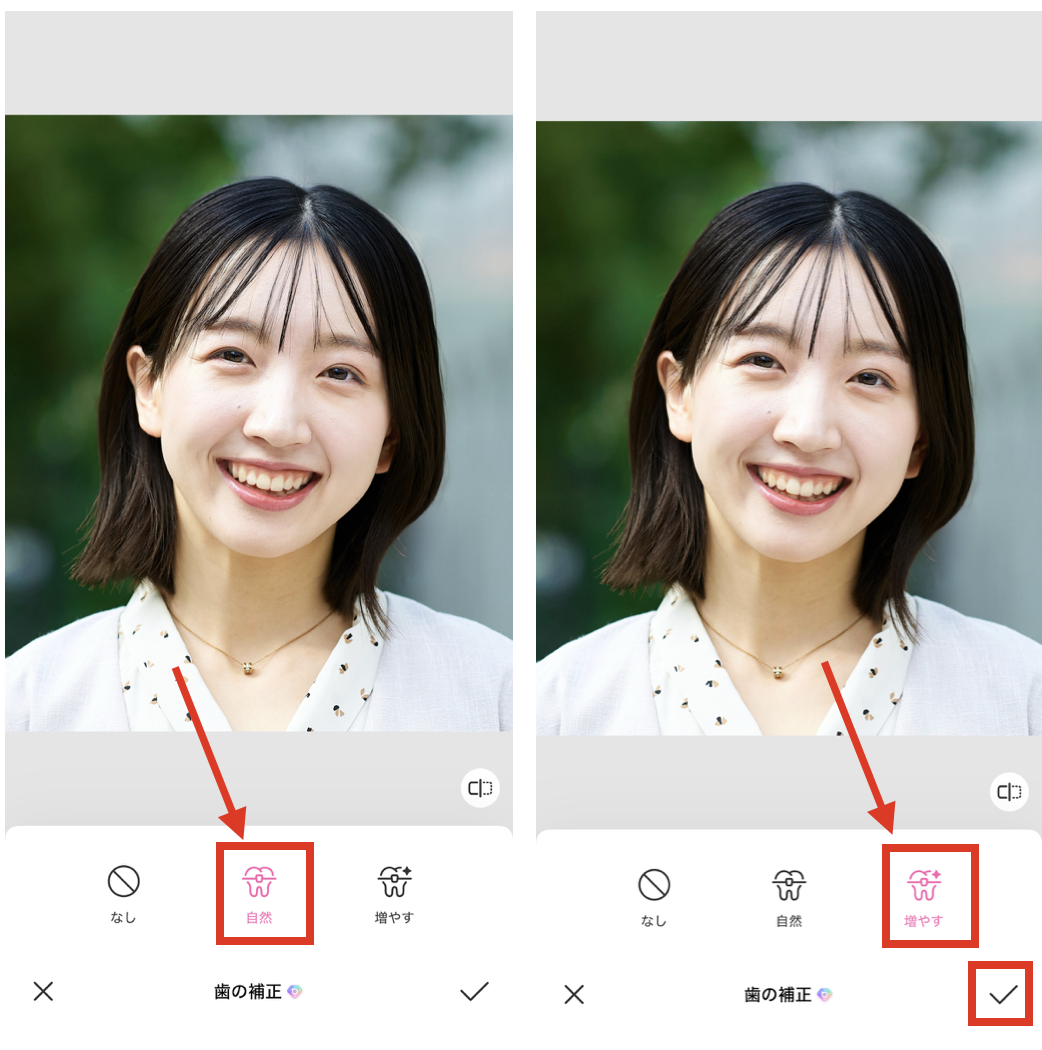Click the 自然 tooth icon on the right panel

[789, 885]
